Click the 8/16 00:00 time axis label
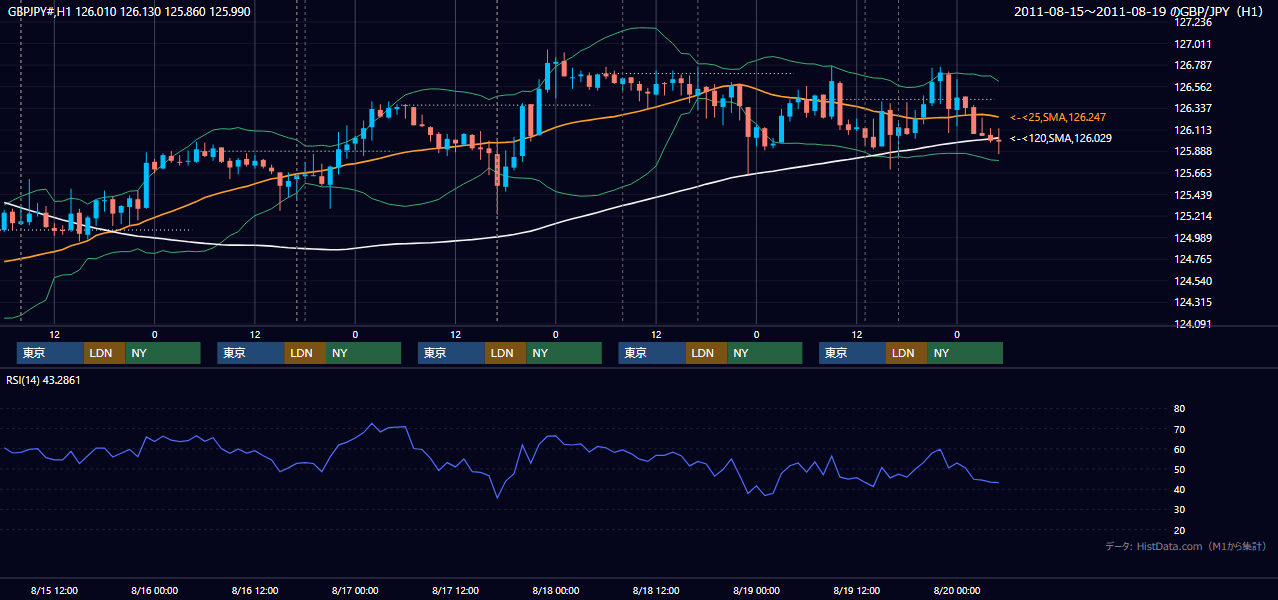Screen dimensions: 1278x600 click(154, 590)
